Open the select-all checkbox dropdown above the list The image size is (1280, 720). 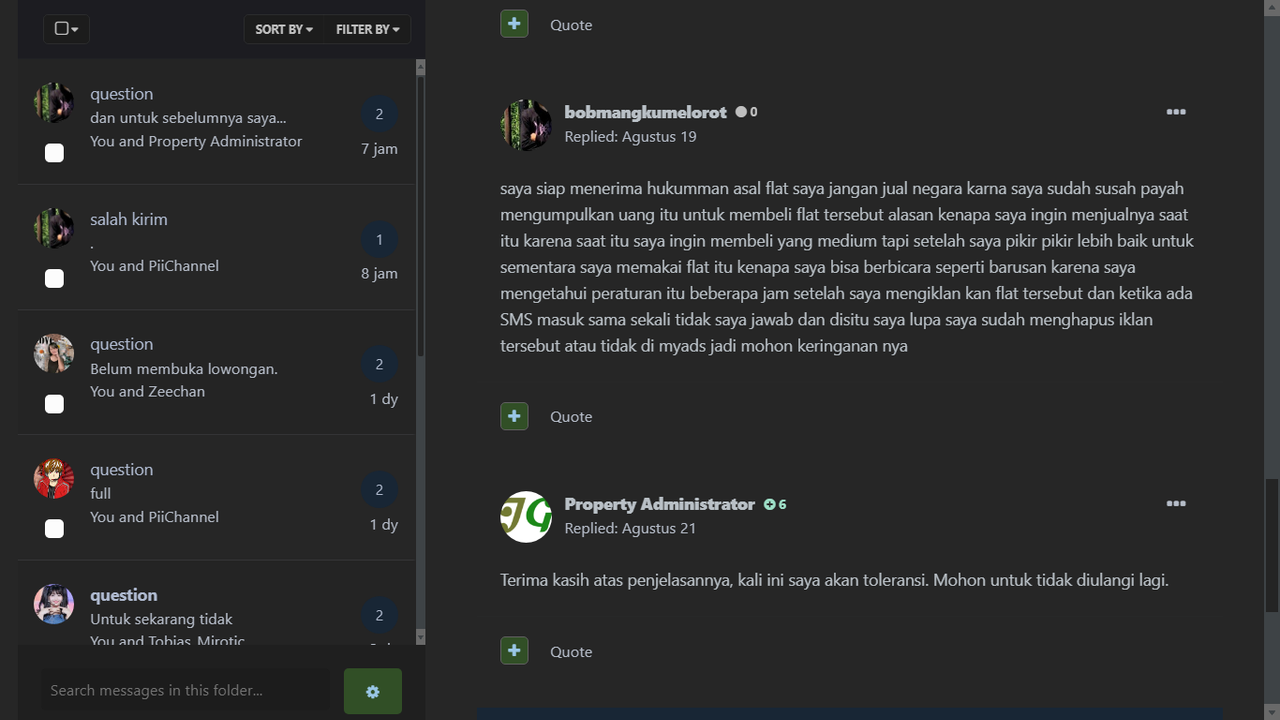66,29
